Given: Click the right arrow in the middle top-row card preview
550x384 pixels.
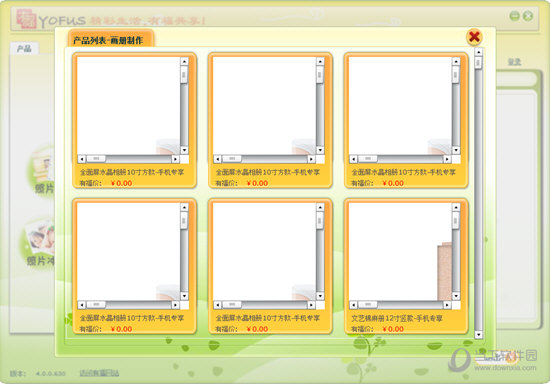Looking at the screenshot, I should point(311,159).
